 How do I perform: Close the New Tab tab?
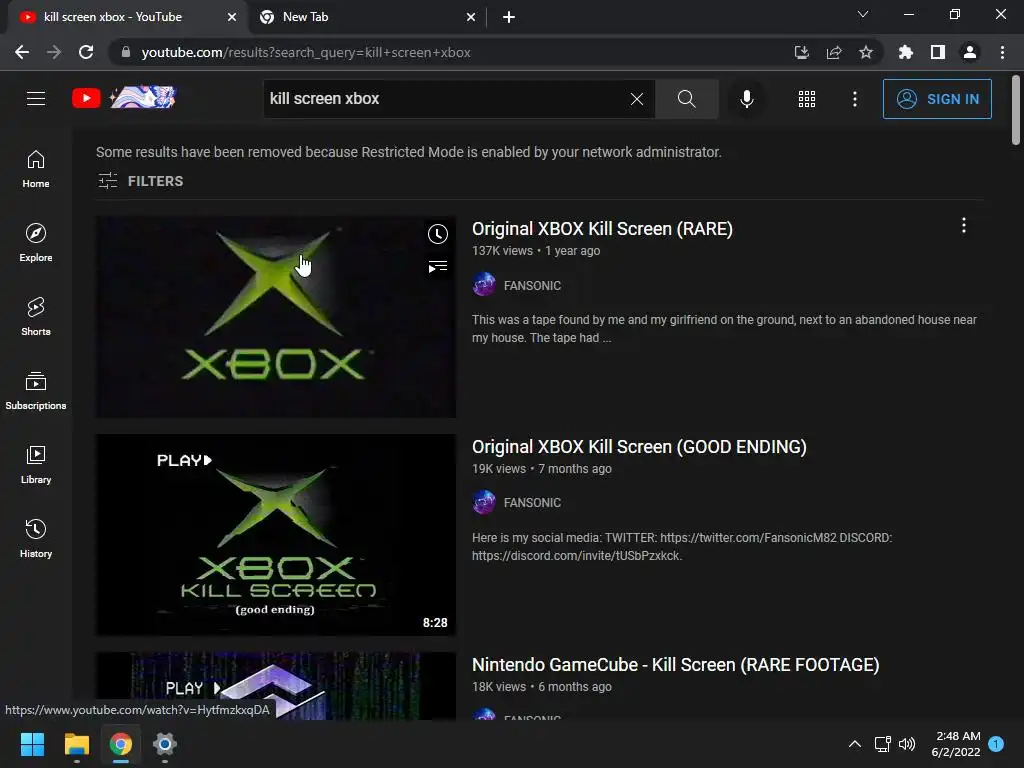(x=471, y=17)
